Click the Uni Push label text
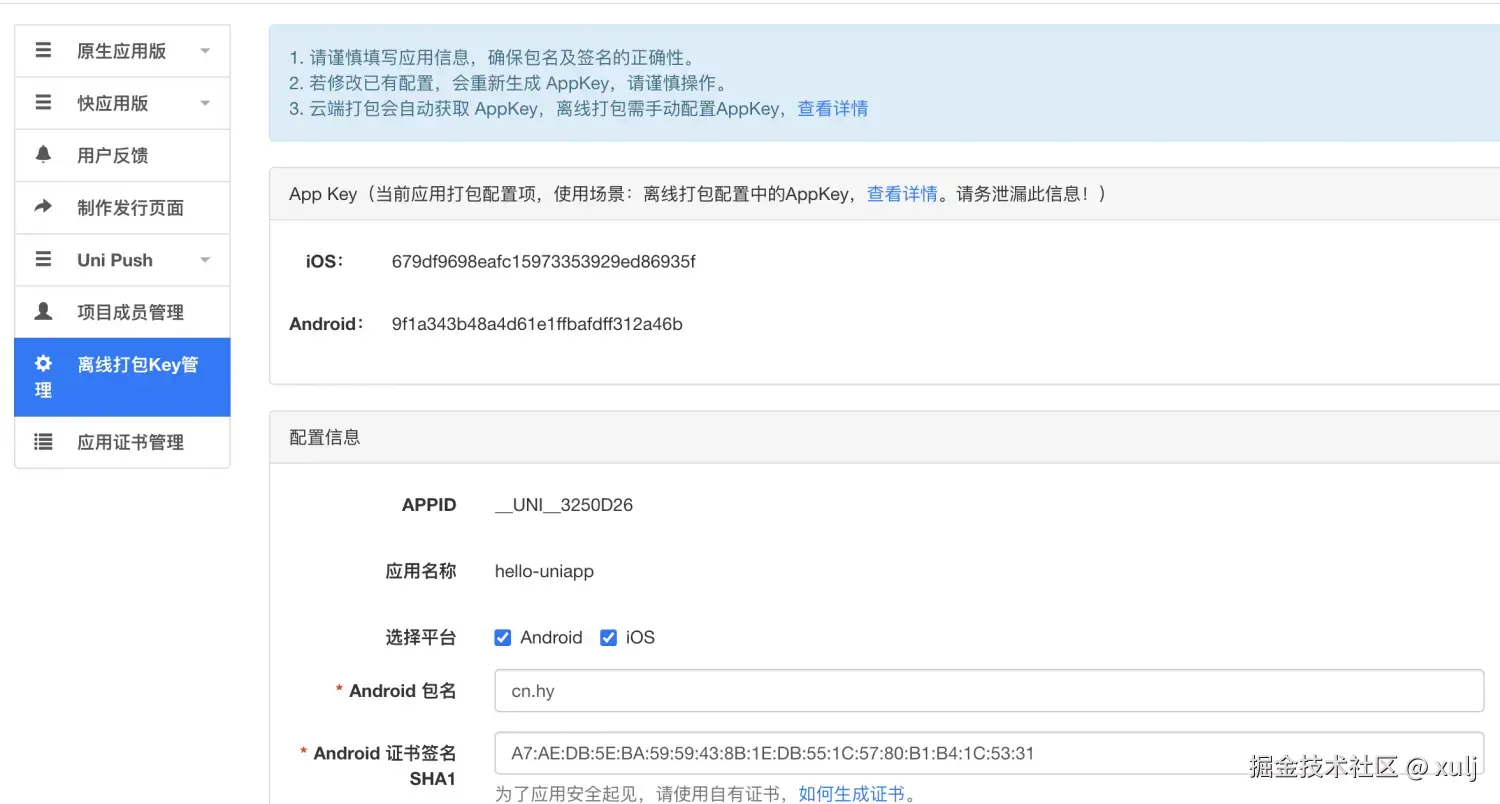 tap(115, 260)
